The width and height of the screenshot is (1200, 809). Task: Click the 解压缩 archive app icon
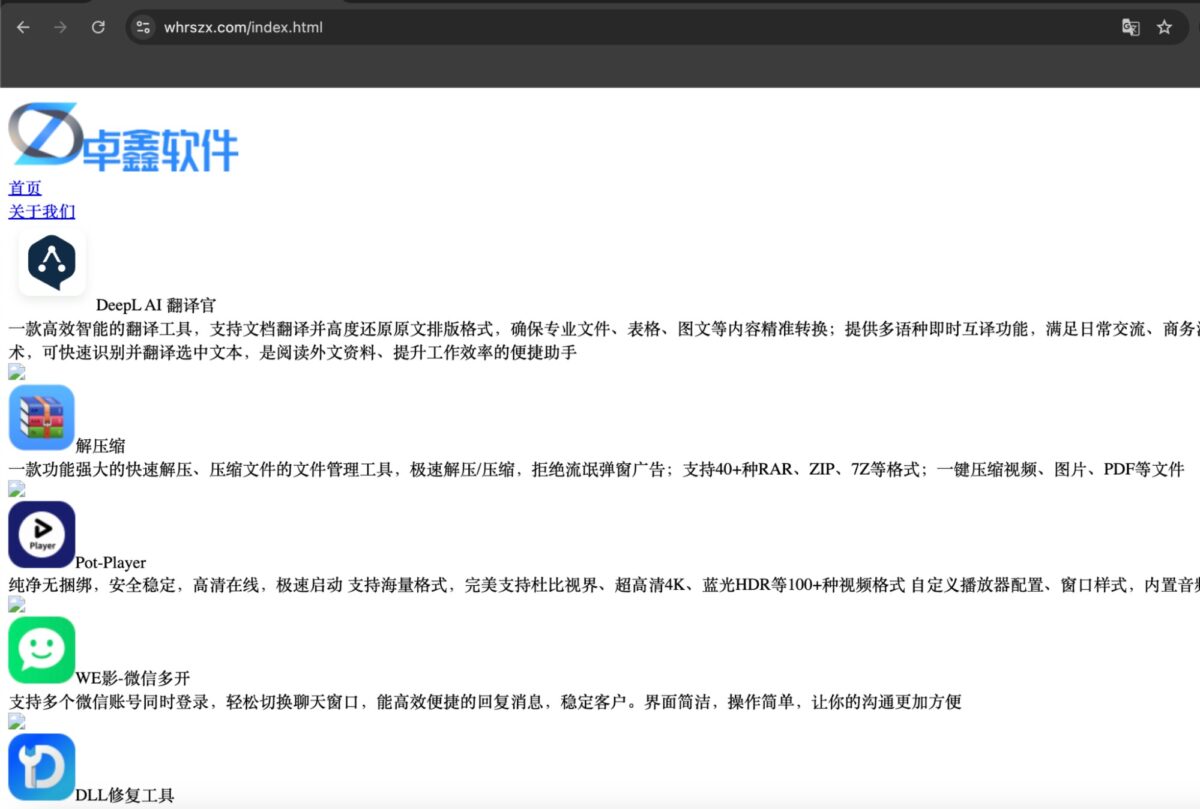coord(42,418)
